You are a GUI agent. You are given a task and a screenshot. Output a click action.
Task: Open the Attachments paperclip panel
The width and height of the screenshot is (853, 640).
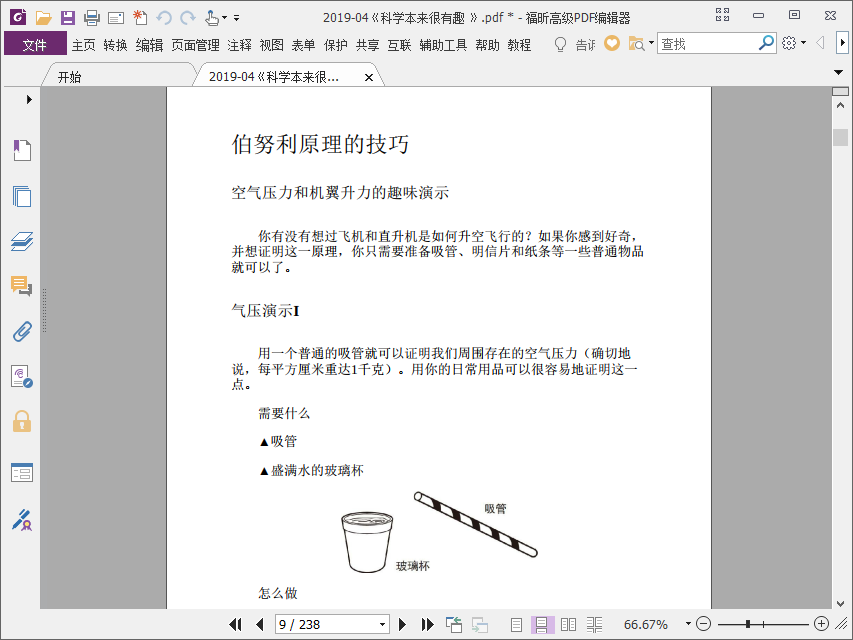coord(22,331)
